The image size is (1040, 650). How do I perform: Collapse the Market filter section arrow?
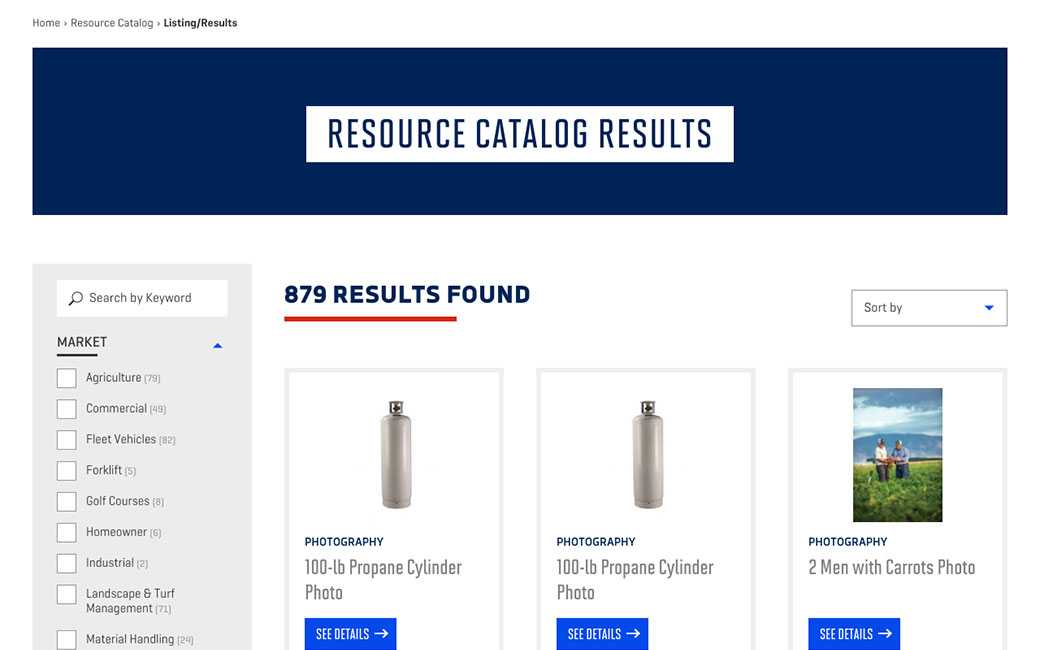point(217,346)
